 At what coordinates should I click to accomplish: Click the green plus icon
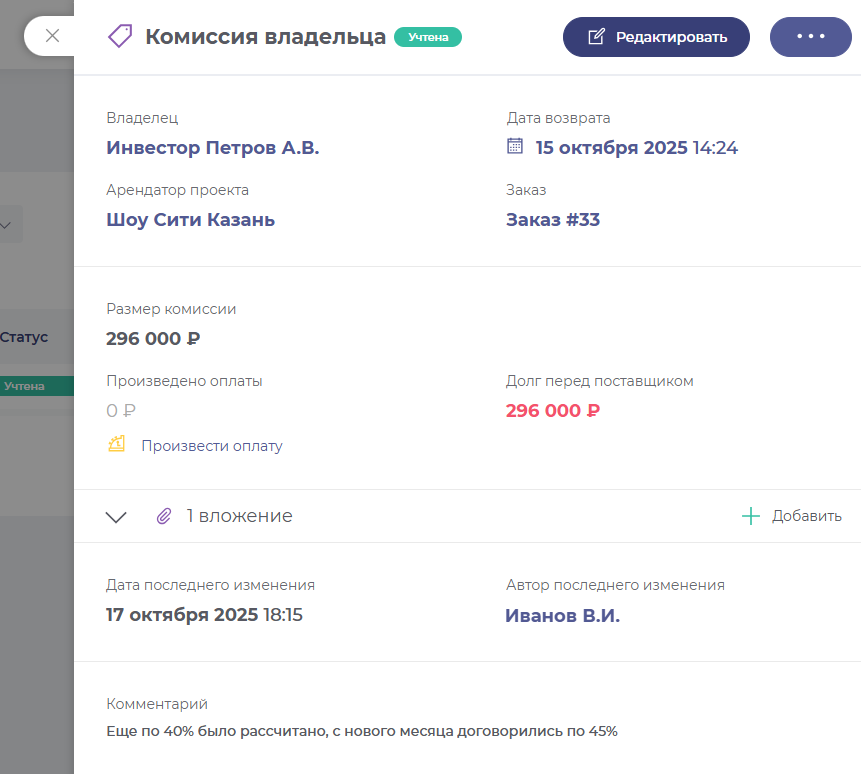pyautogui.click(x=750, y=516)
